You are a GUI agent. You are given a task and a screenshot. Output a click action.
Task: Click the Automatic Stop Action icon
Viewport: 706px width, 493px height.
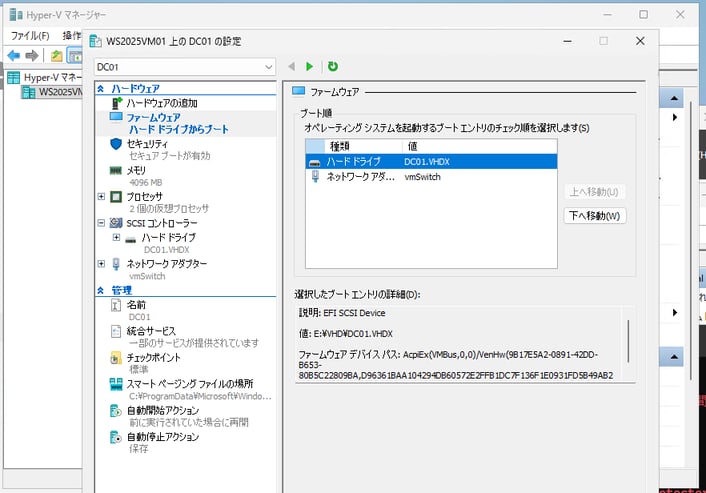click(116, 437)
